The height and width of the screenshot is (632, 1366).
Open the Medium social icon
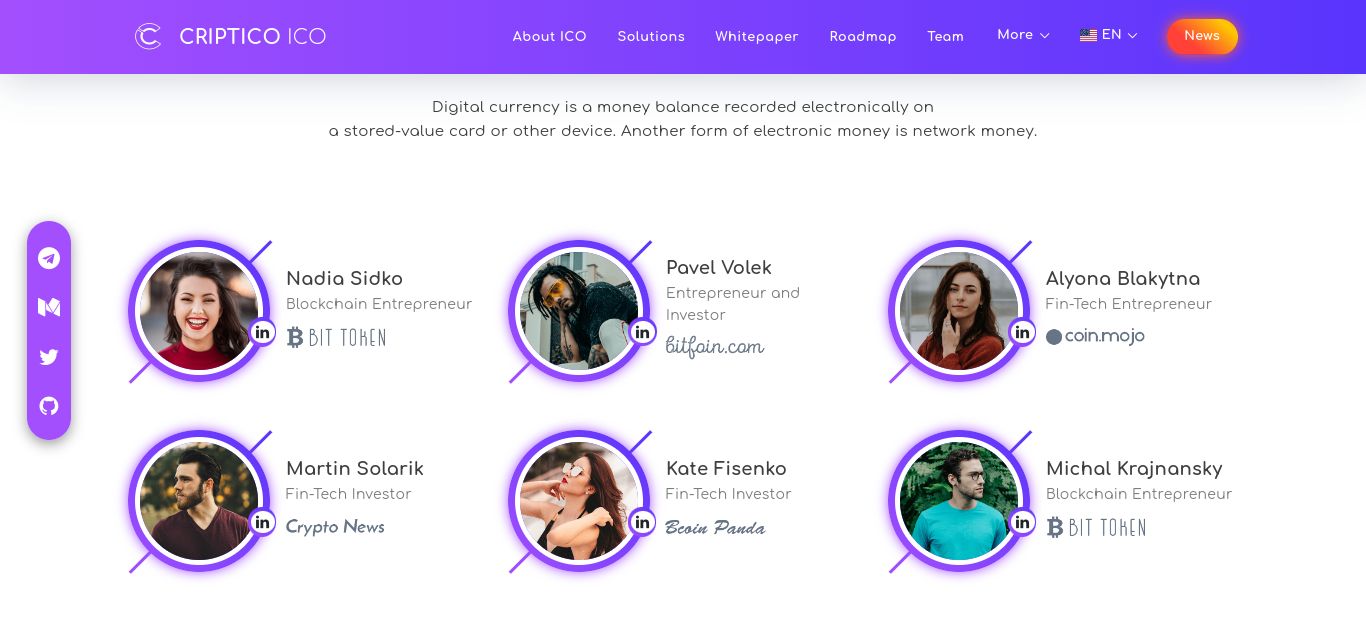[x=49, y=307]
